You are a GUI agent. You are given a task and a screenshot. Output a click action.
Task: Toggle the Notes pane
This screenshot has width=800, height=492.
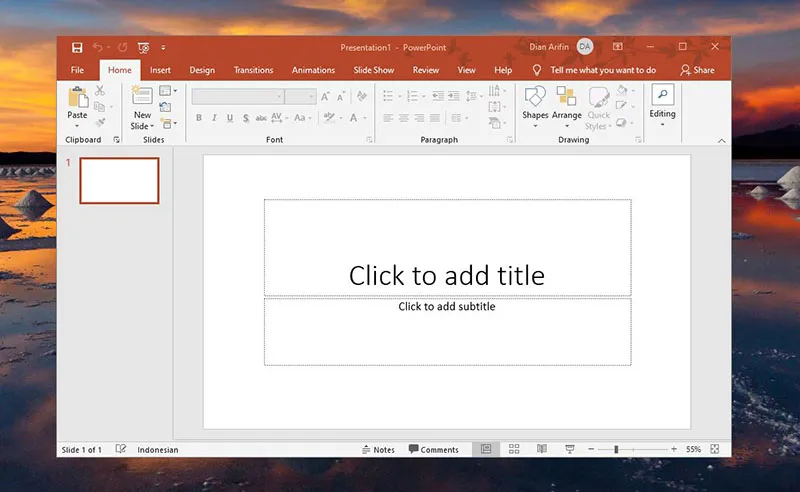(378, 450)
